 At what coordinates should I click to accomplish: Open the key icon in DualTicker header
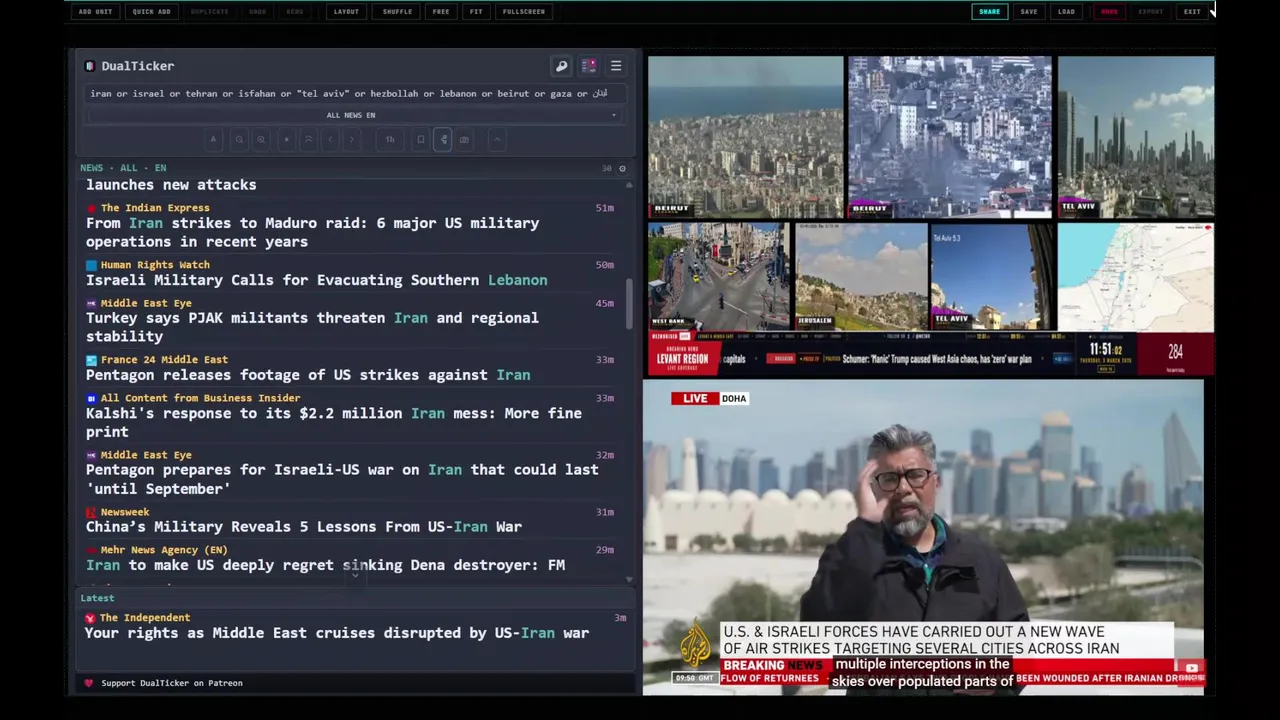[x=561, y=66]
